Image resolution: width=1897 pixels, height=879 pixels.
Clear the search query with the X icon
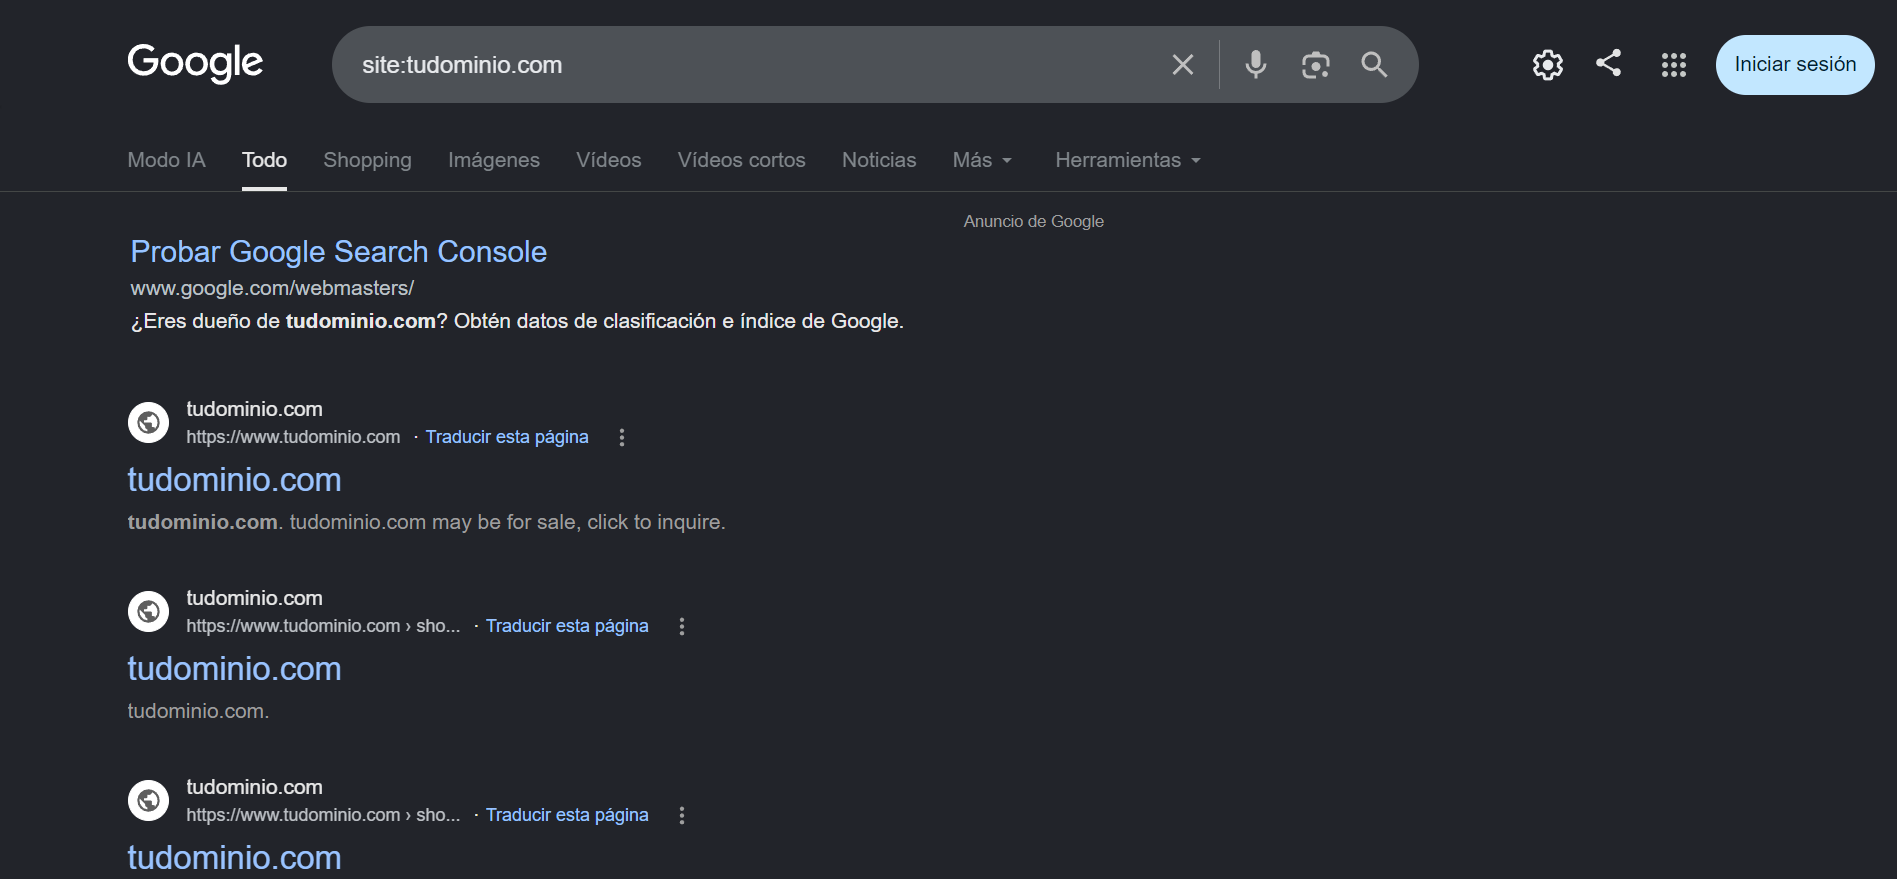(1183, 65)
